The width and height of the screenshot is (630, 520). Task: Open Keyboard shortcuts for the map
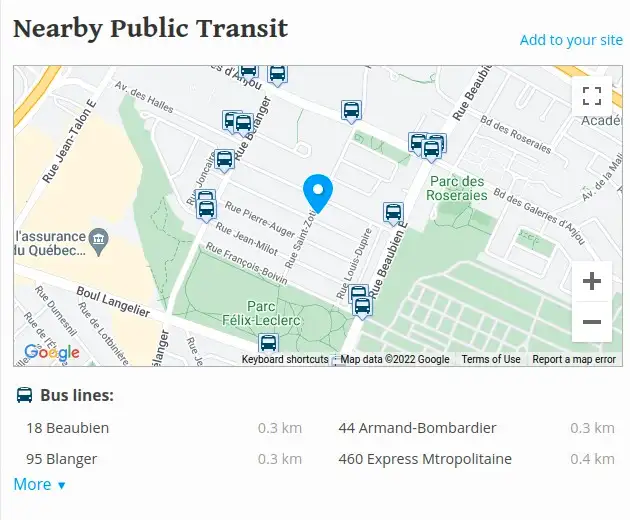click(285, 359)
